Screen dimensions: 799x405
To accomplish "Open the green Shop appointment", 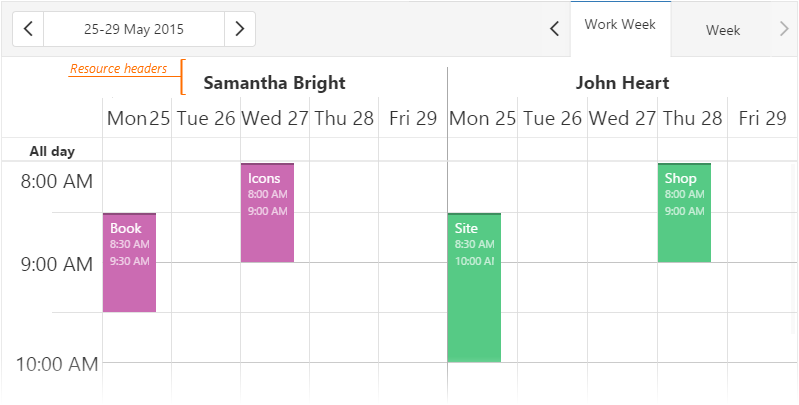I will point(684,213).
